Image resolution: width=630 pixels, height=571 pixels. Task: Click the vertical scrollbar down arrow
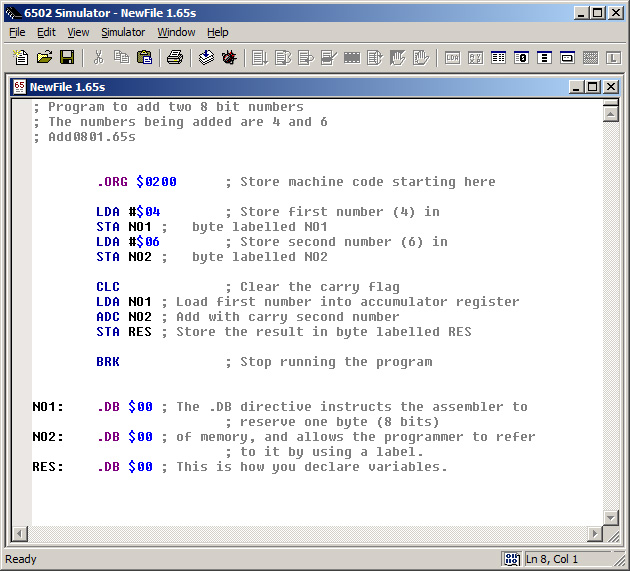click(610, 517)
